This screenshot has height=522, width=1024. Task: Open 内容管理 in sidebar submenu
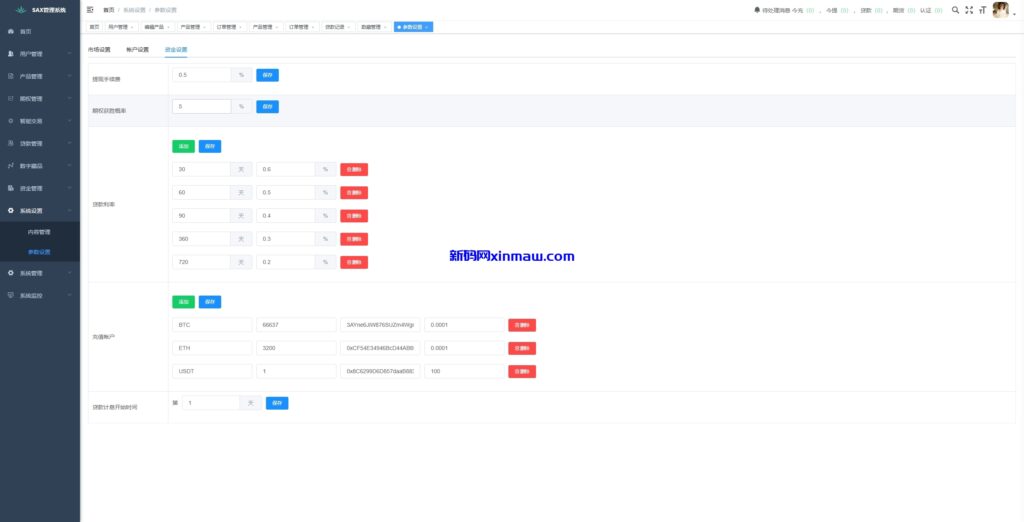coord(39,232)
